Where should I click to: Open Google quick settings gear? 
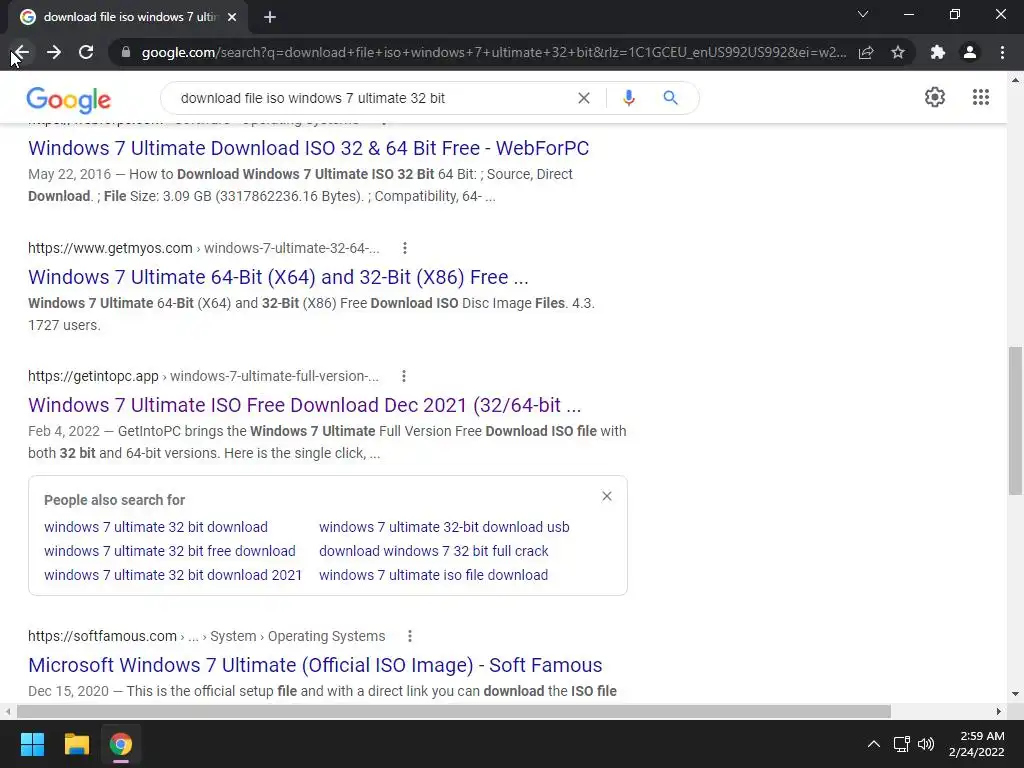pyautogui.click(x=935, y=97)
